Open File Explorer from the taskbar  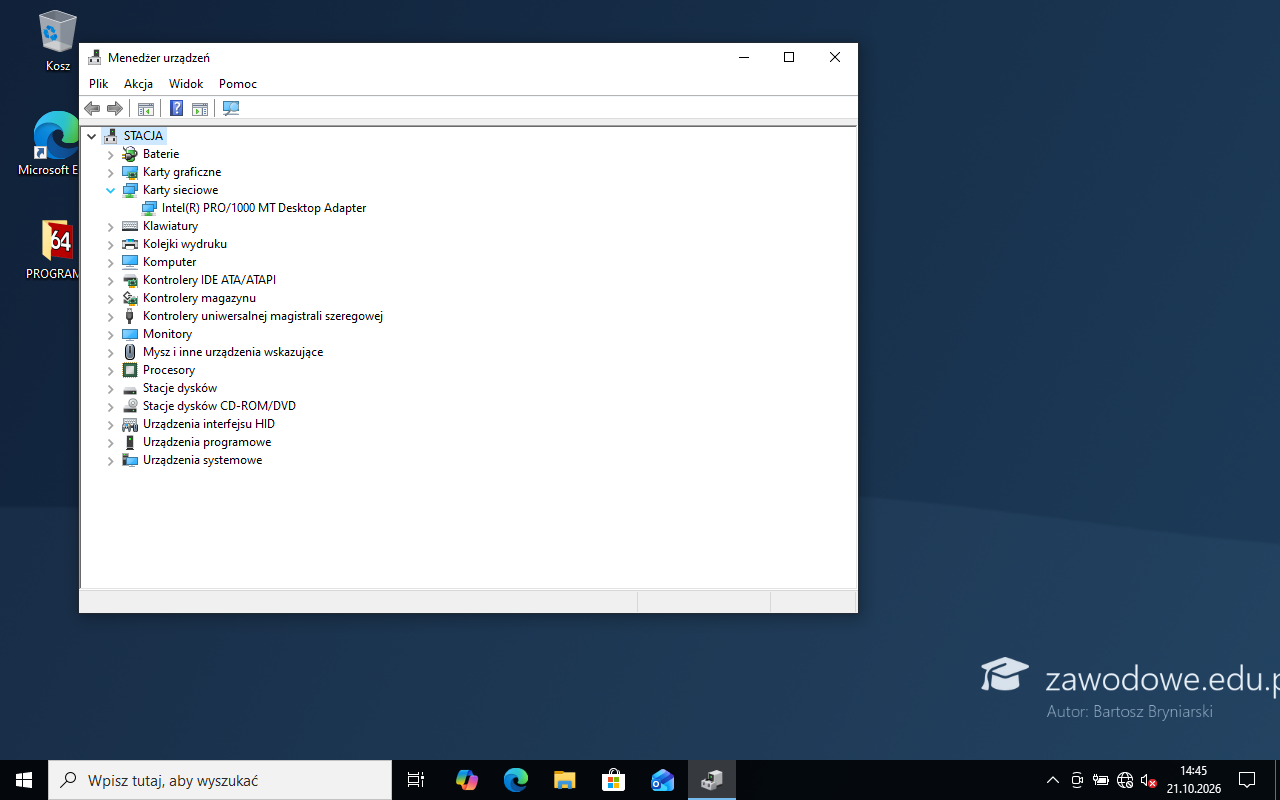pos(565,780)
